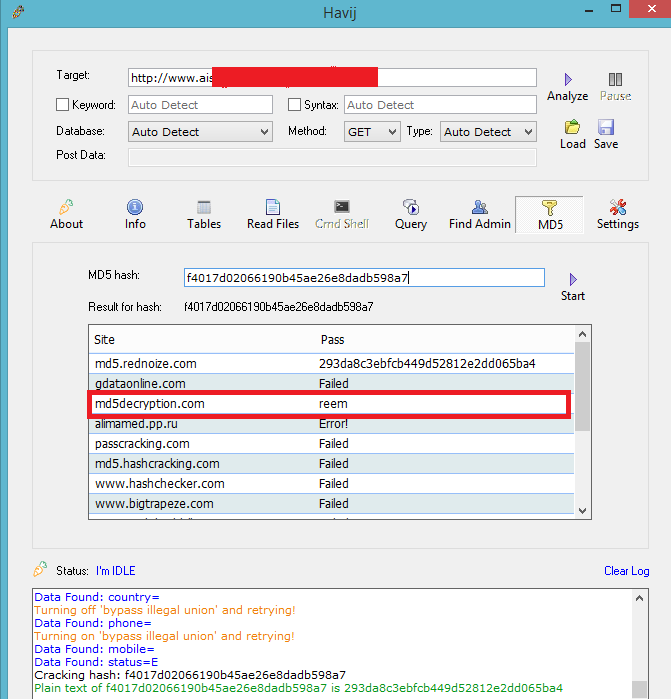The image size is (671, 699).
Task: Click the 'Turning on bypass illegal union' log line
Action: coord(165,636)
